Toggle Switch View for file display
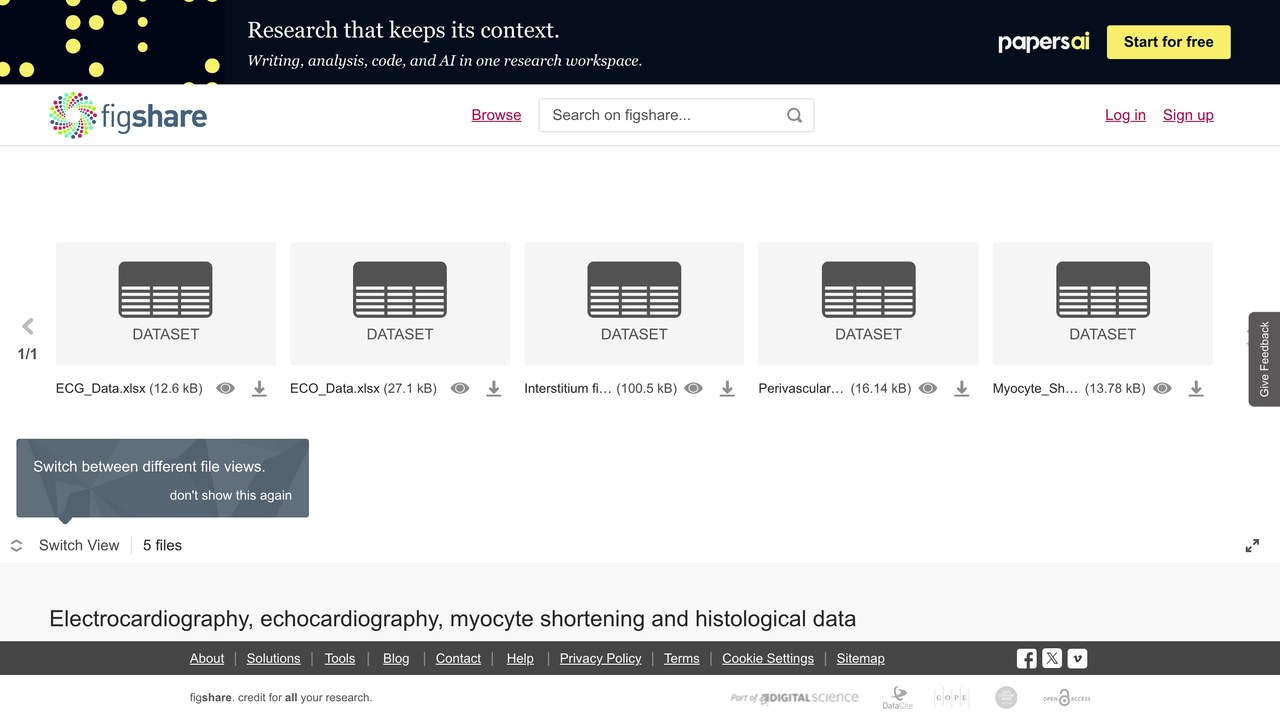This screenshot has width=1280, height=720. tap(65, 545)
